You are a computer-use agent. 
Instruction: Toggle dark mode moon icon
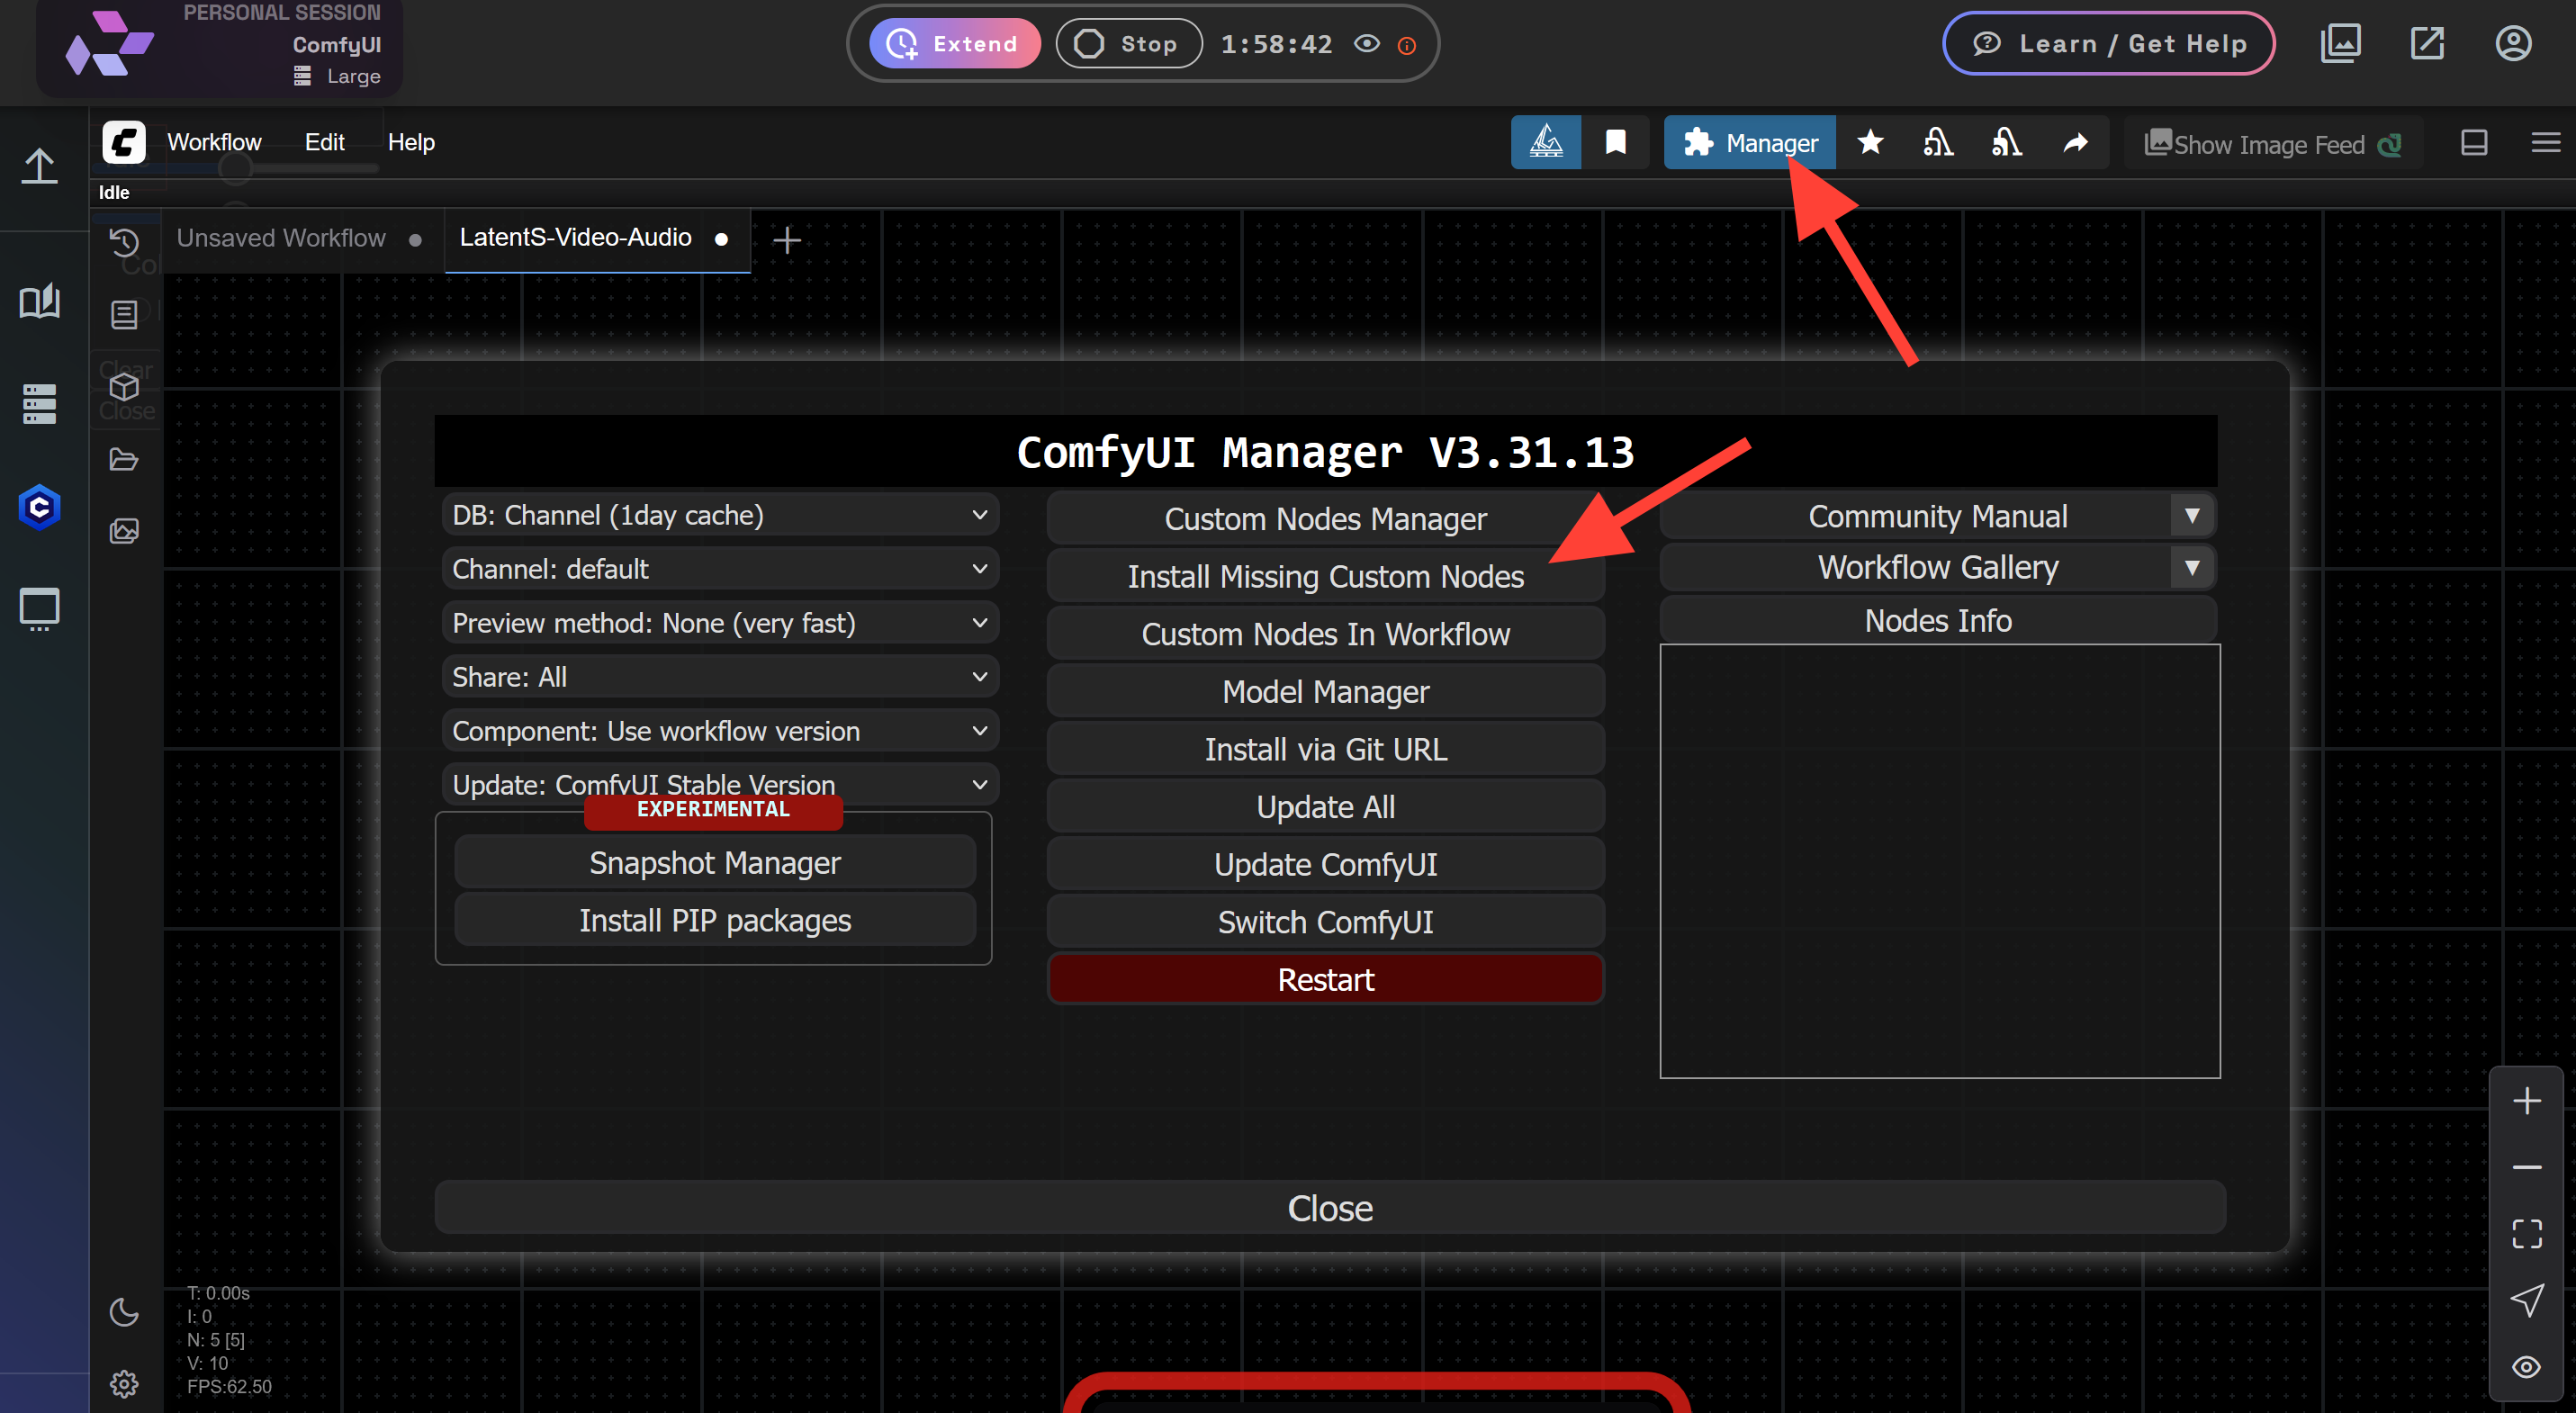124,1312
